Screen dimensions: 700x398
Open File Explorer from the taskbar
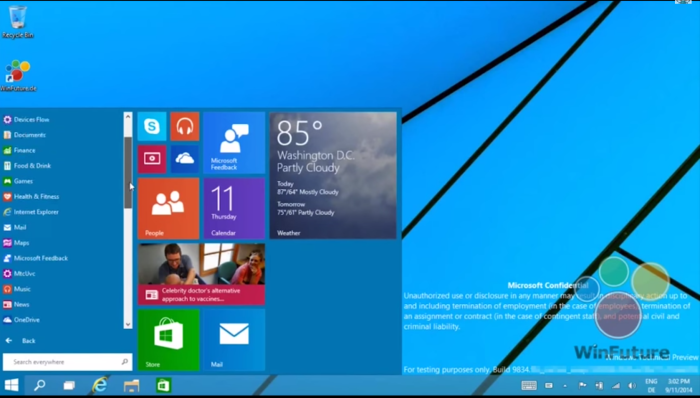point(131,386)
